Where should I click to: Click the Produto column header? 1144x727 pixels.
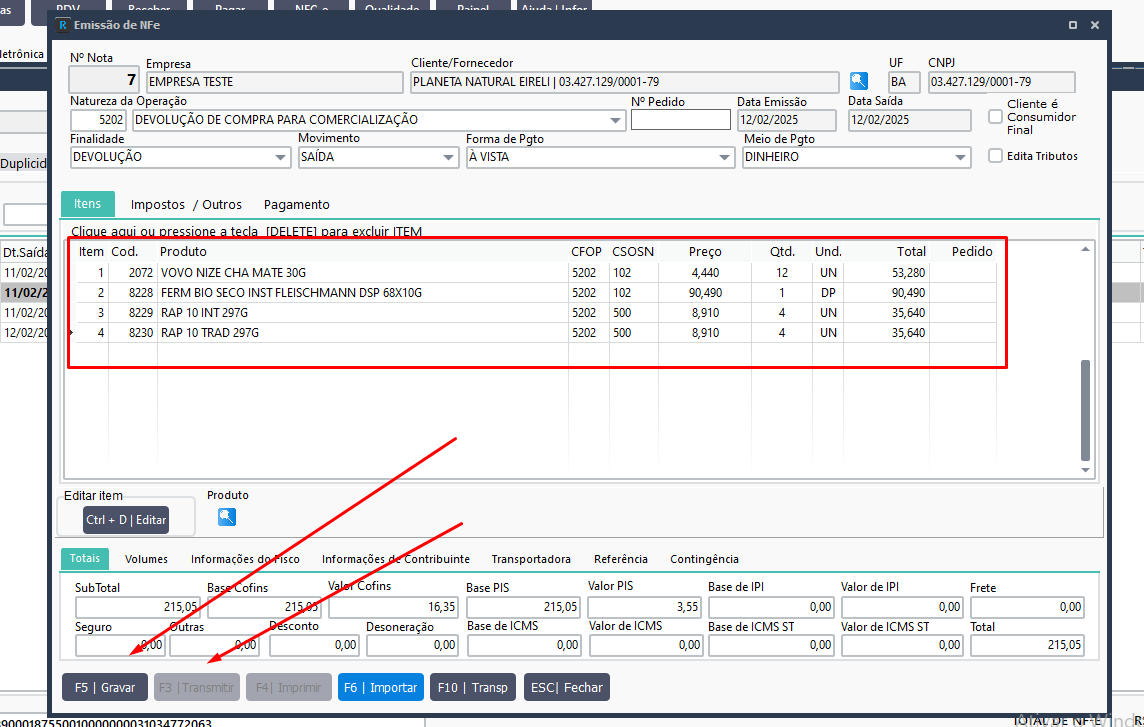(x=183, y=252)
